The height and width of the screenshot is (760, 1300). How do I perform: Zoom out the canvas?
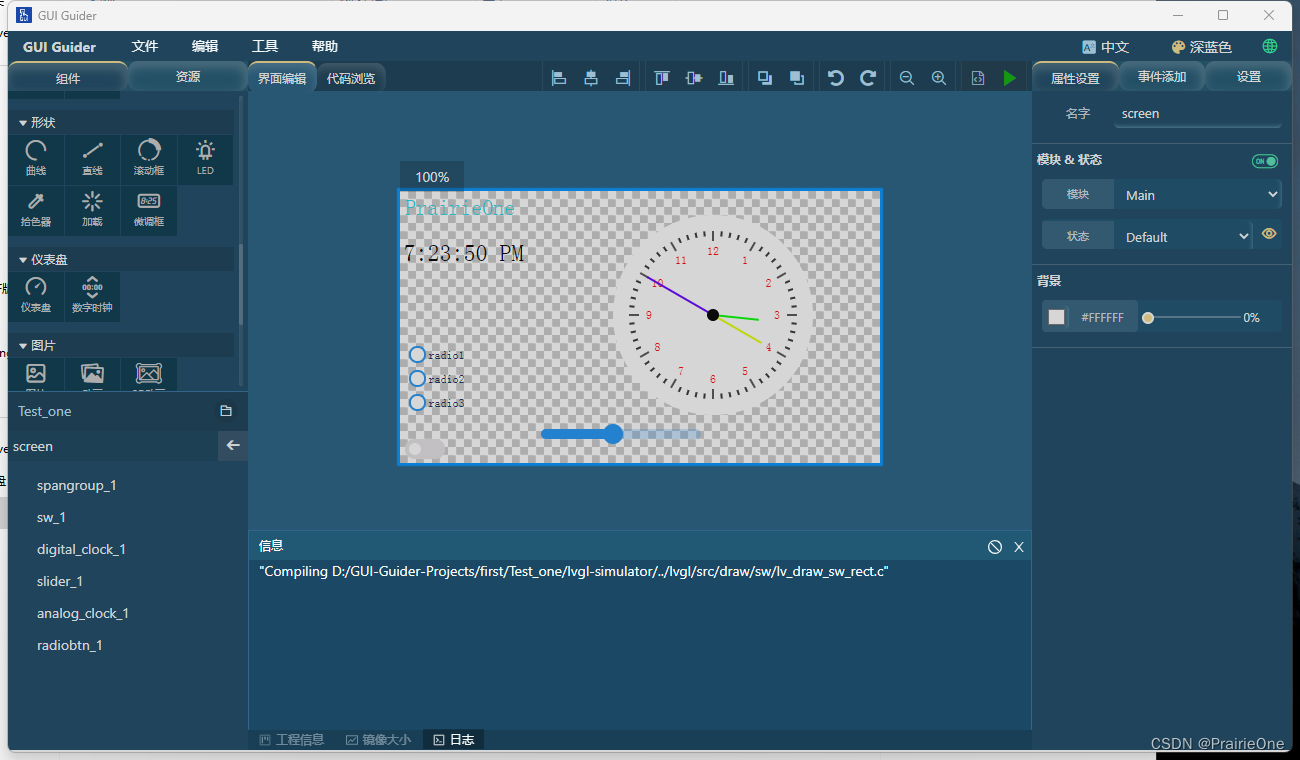(907, 78)
